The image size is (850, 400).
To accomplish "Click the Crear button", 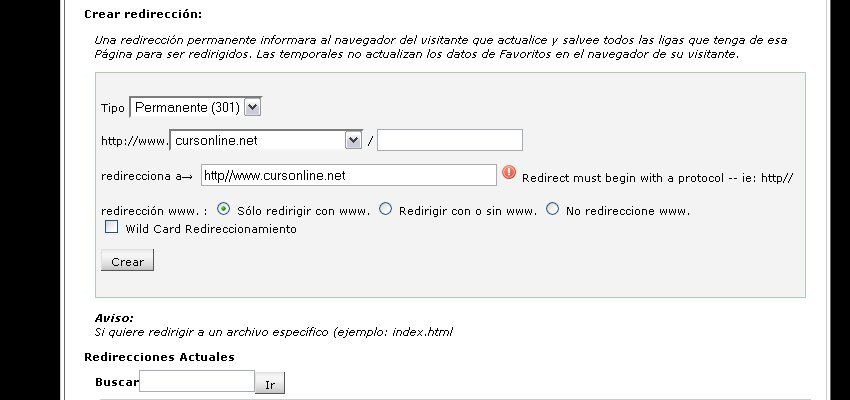I will click(x=127, y=260).
